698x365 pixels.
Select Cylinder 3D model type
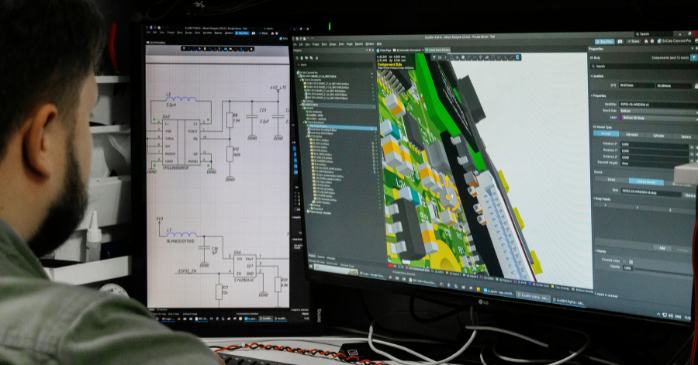(x=659, y=135)
